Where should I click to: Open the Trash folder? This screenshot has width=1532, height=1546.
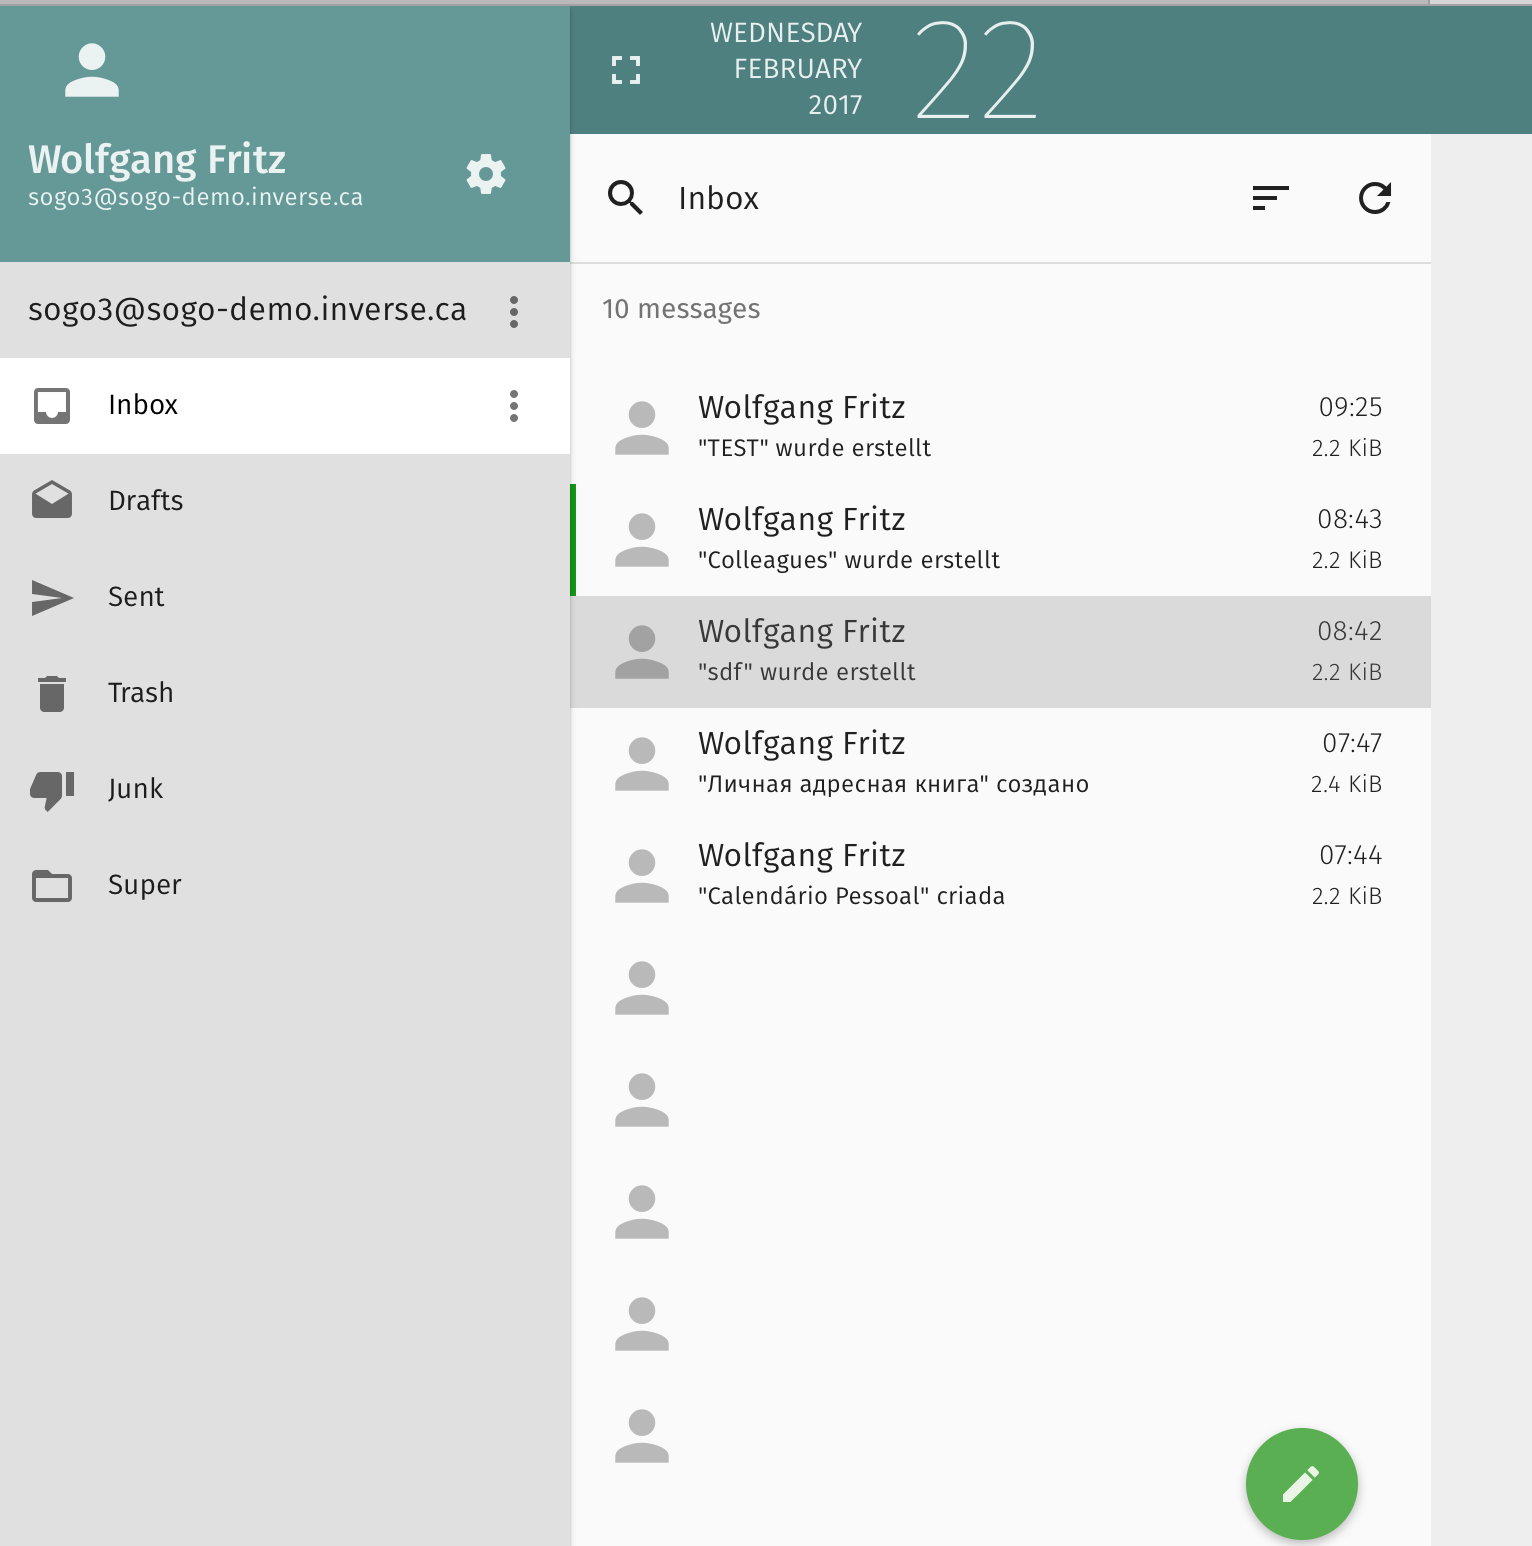140,693
